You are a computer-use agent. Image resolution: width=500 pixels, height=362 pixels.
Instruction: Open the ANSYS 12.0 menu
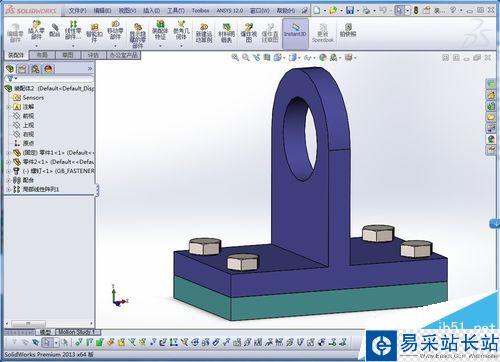tap(229, 11)
